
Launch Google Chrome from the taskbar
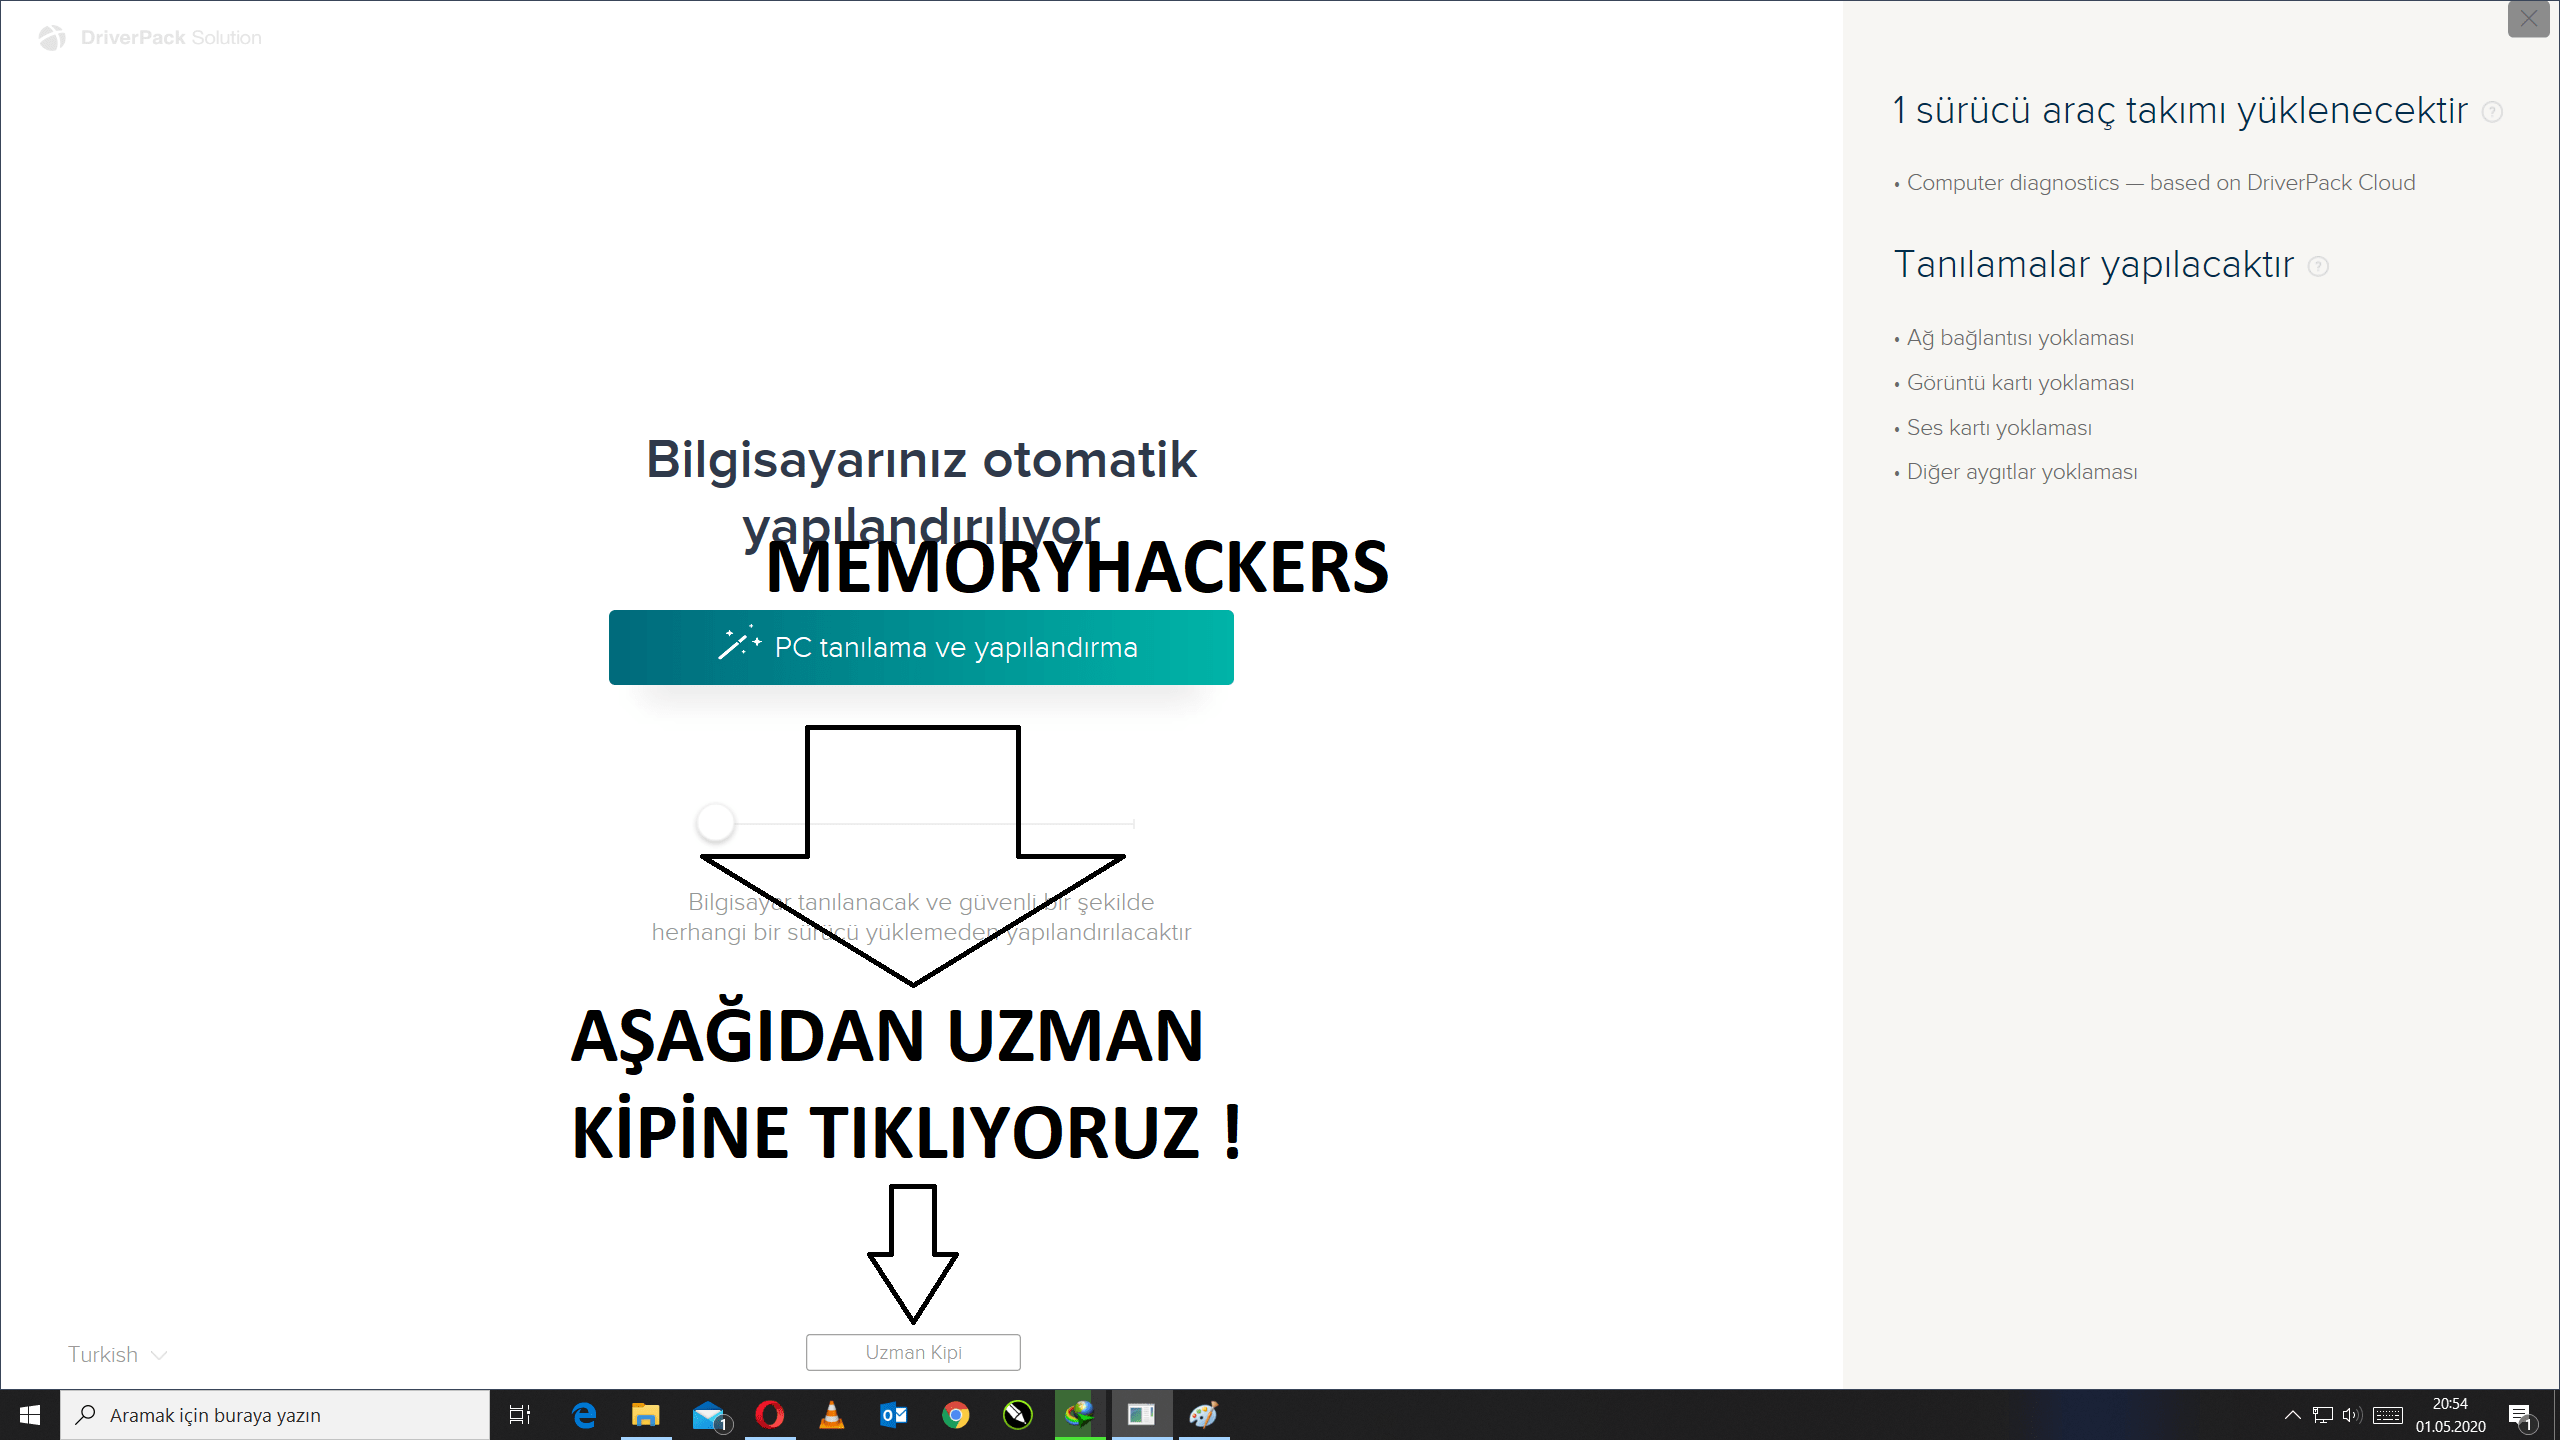pos(956,1415)
